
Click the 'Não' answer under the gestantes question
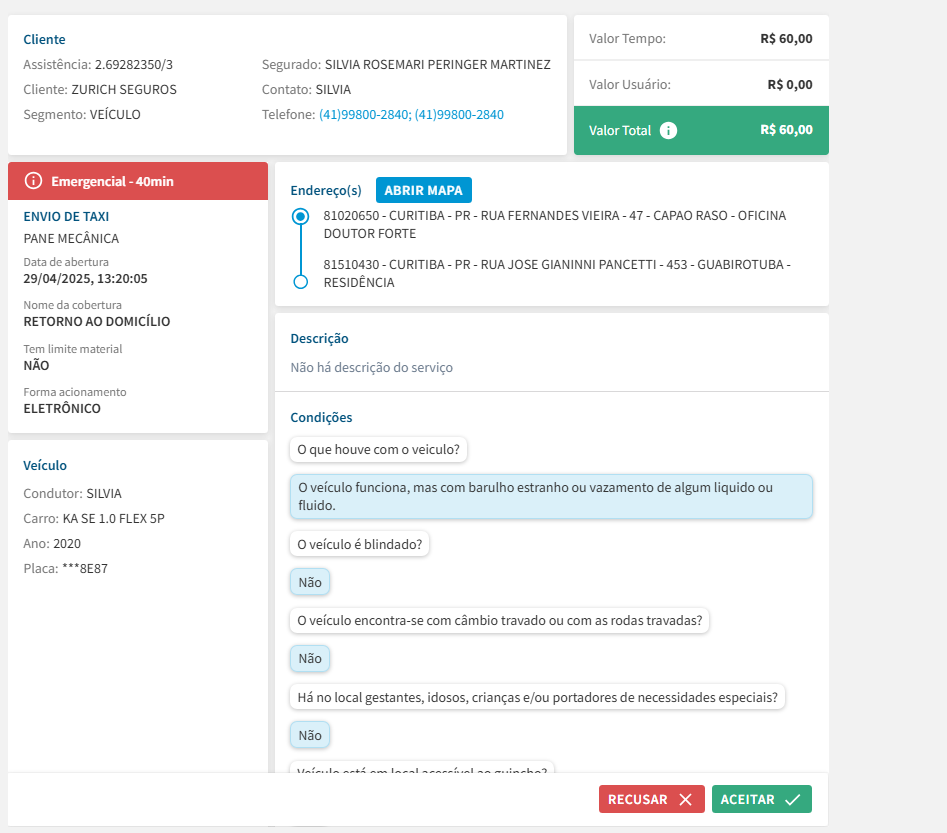pos(310,735)
